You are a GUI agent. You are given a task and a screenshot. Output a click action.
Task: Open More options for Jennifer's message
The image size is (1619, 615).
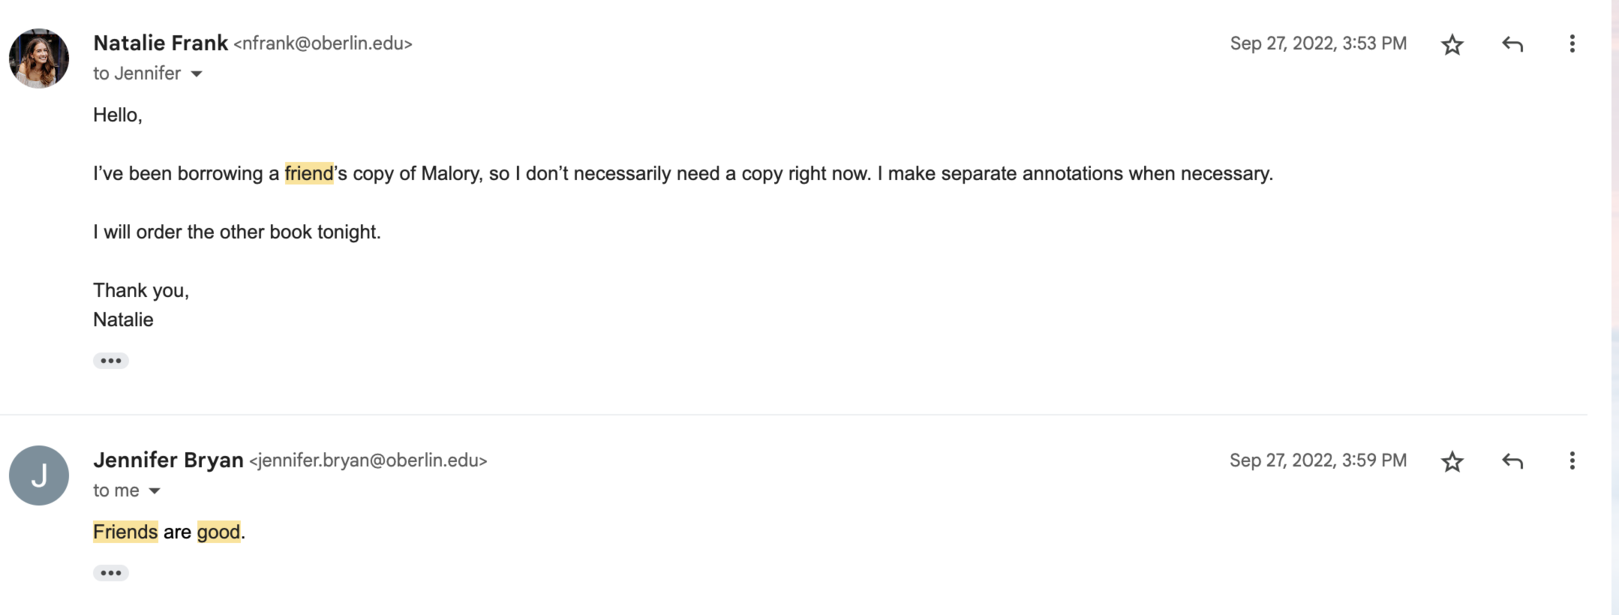click(x=1572, y=461)
